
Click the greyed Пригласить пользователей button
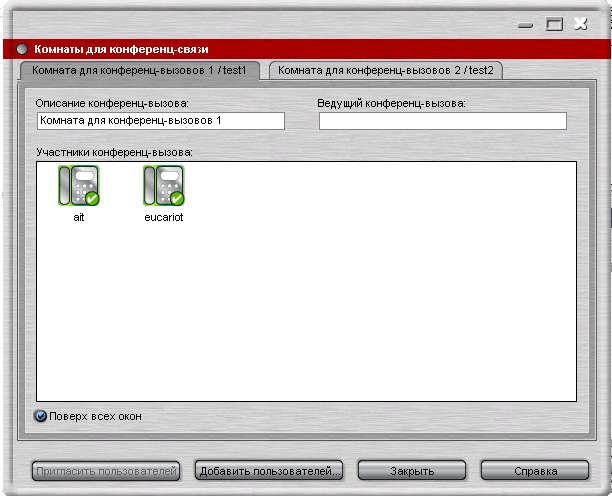[106, 471]
